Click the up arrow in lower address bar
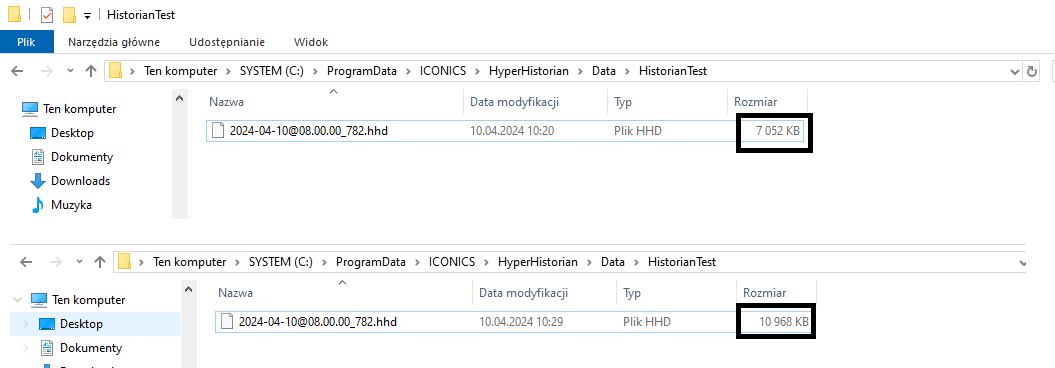 click(100, 262)
